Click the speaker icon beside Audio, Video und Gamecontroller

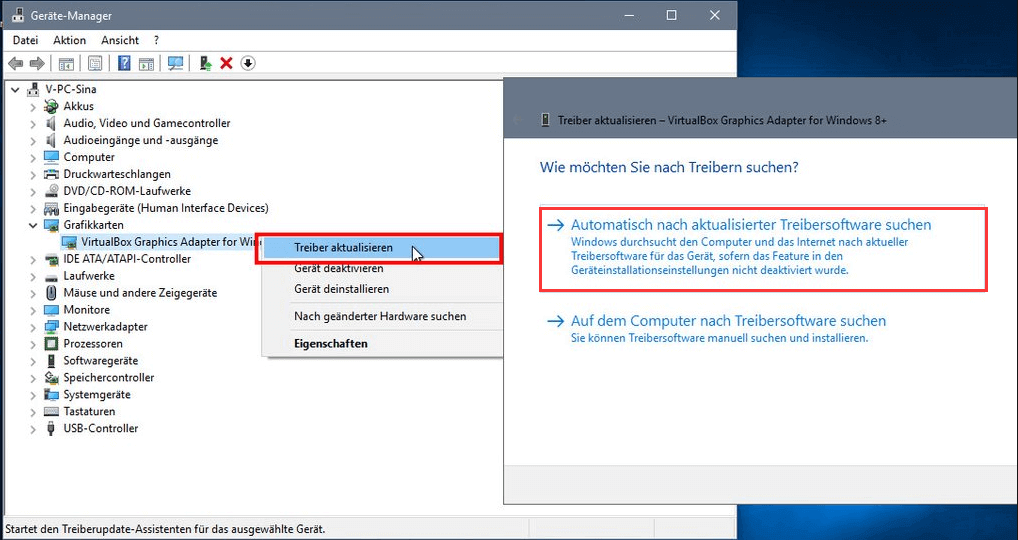tap(51, 123)
